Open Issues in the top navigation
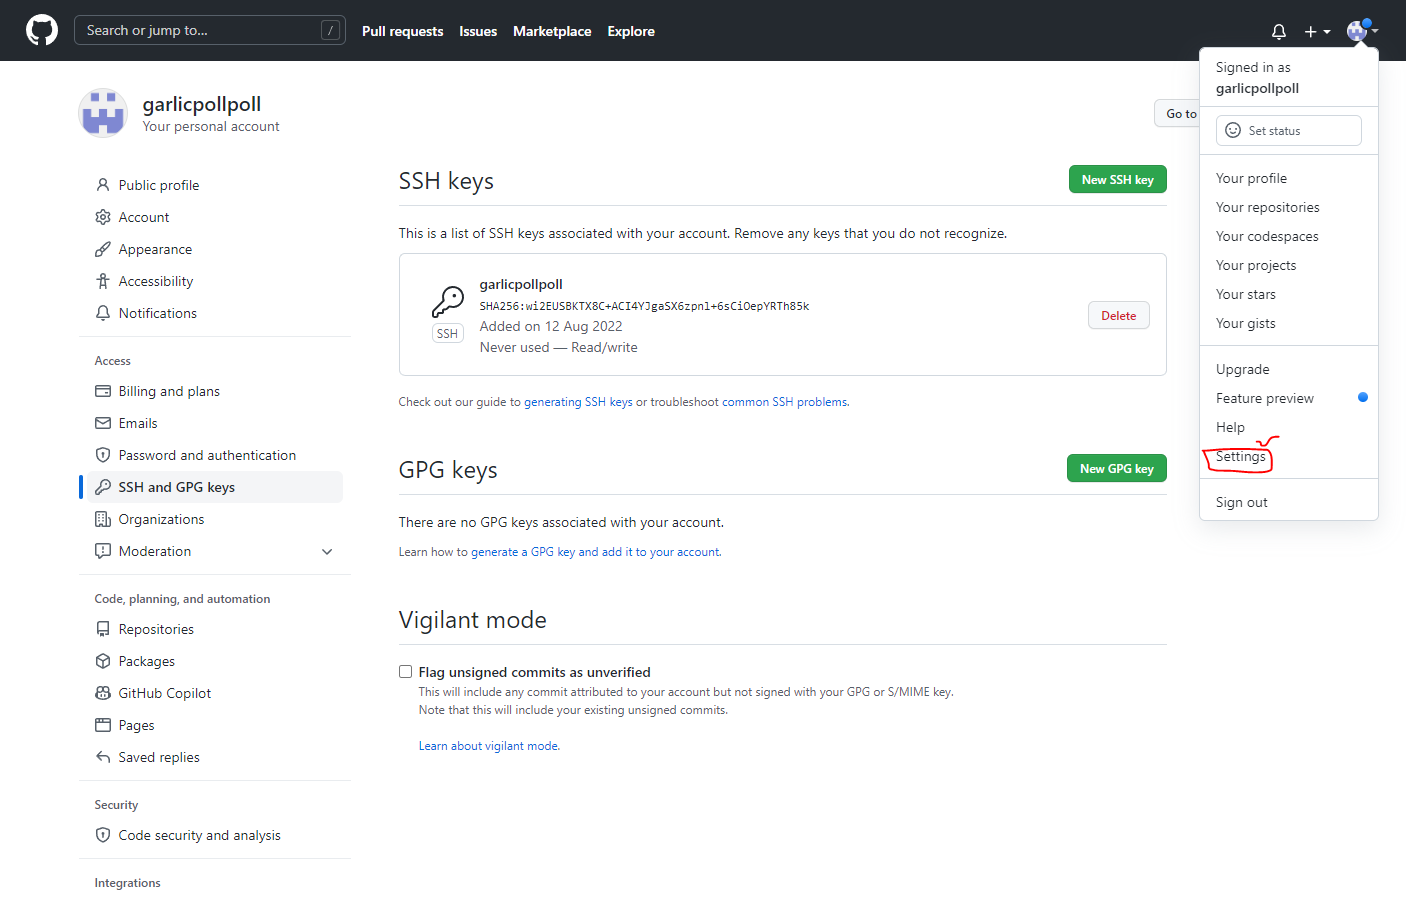This screenshot has width=1406, height=899. [478, 31]
